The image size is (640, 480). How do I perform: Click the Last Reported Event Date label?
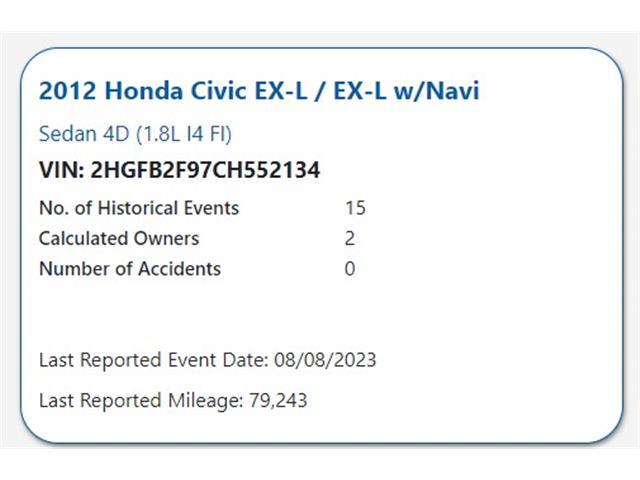tap(152, 360)
